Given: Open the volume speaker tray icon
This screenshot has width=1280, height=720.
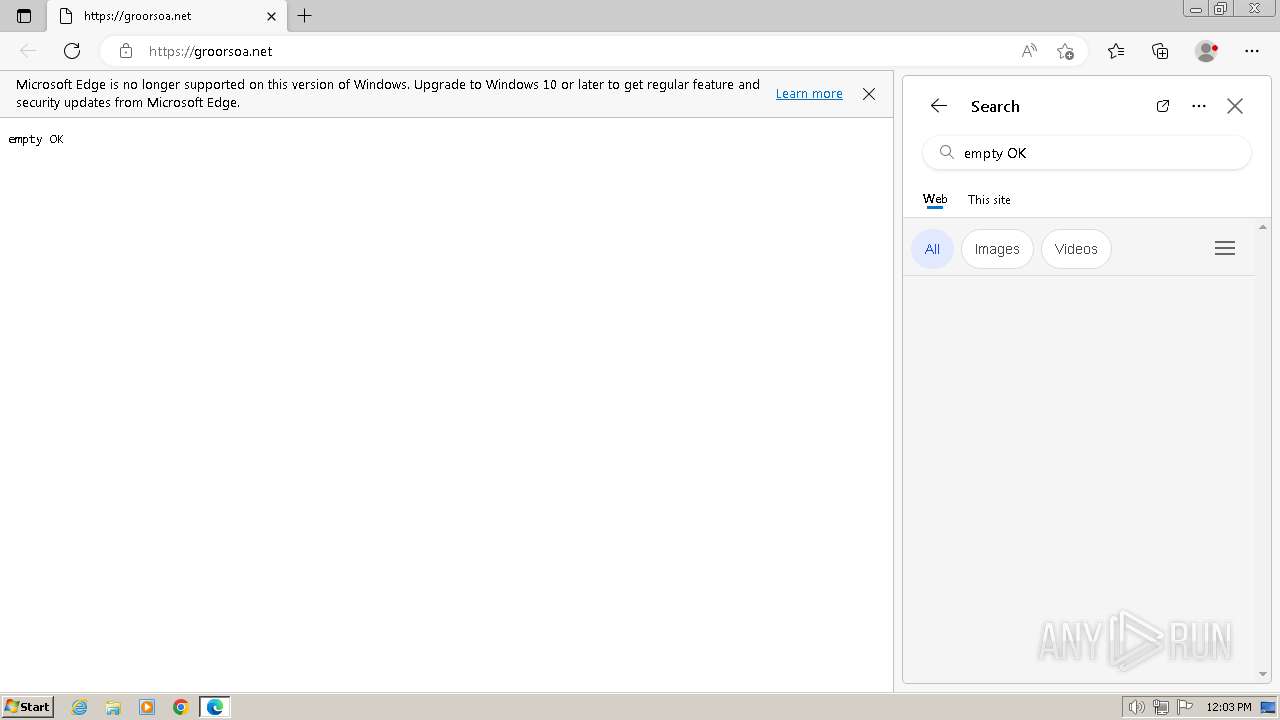Looking at the screenshot, I should [1136, 707].
